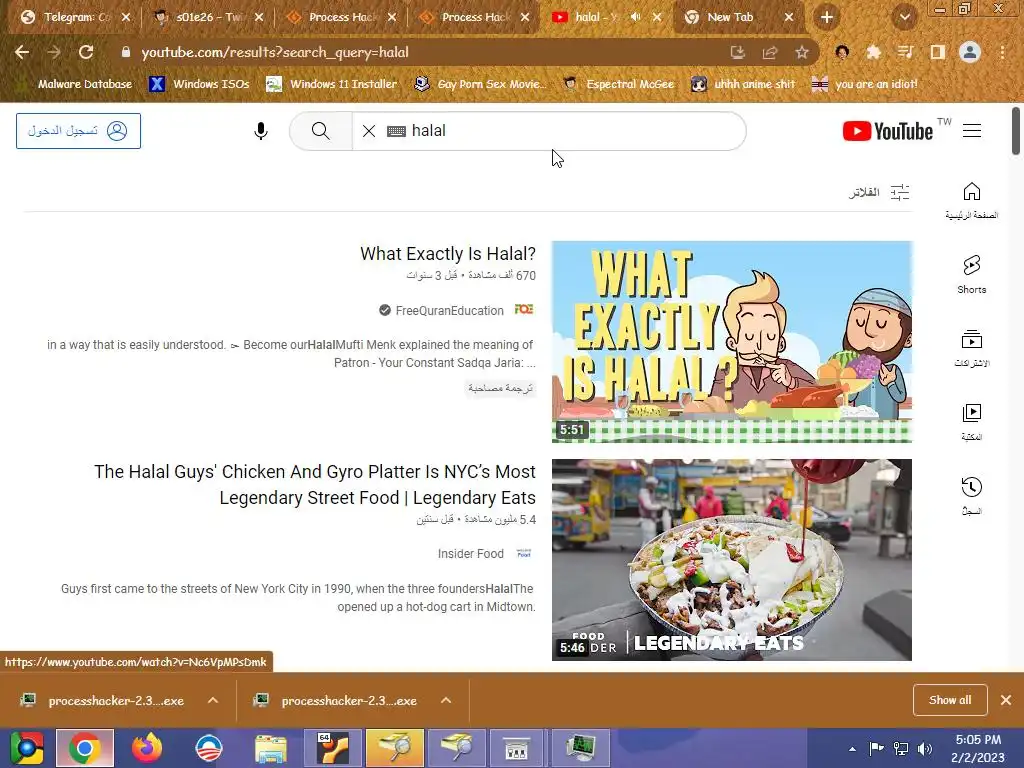Open the Chrome profile avatar
The image size is (1024, 768).
pos(970,52)
